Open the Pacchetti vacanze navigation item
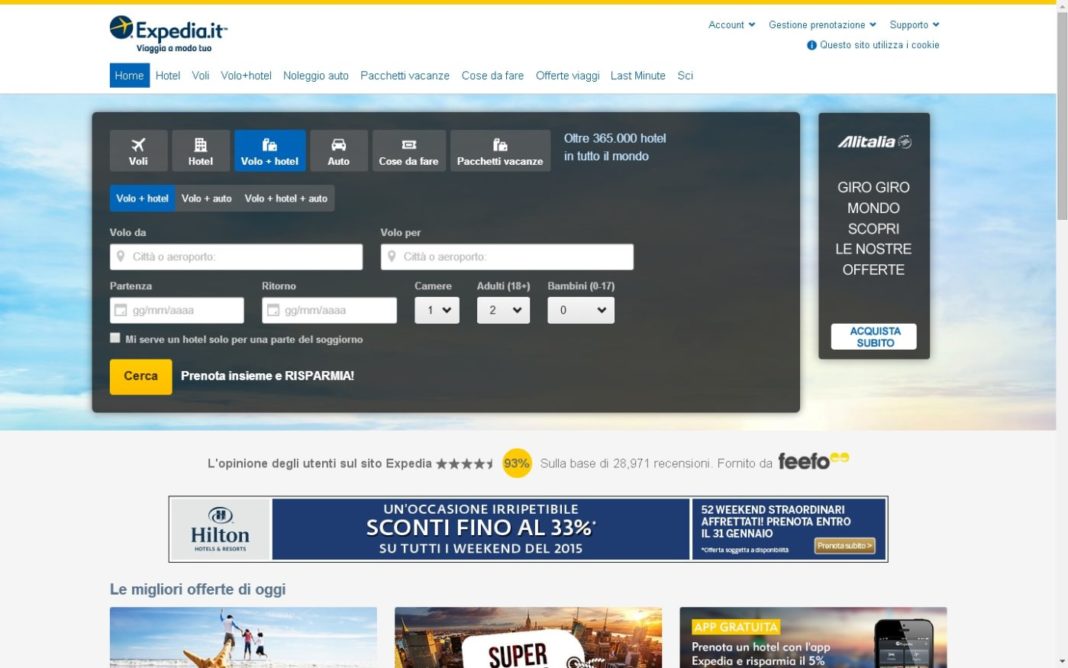This screenshot has width=1068, height=668. point(405,76)
